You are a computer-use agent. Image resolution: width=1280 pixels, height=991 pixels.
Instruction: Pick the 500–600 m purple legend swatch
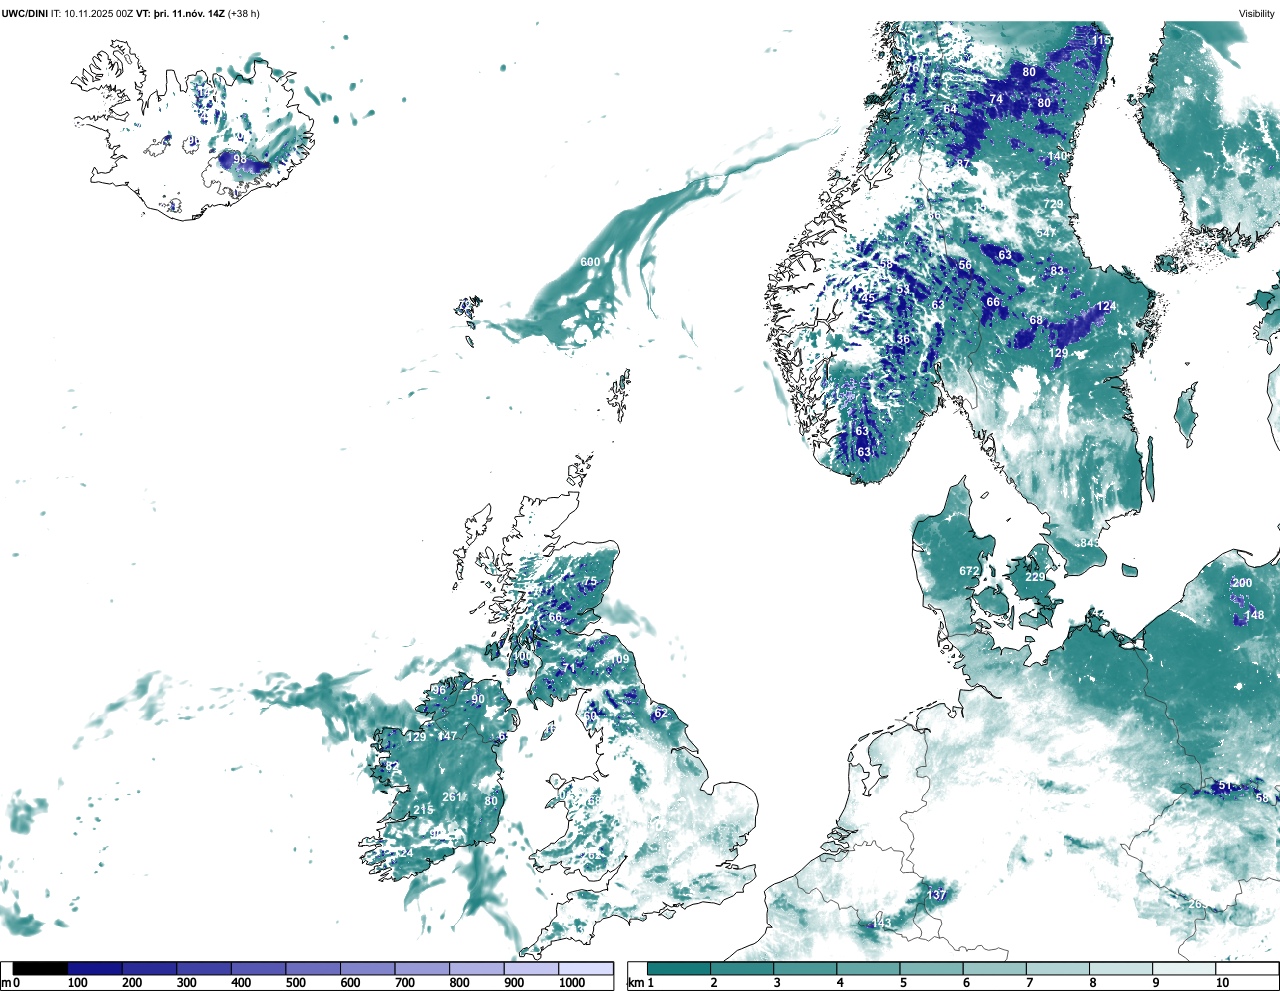coord(312,968)
